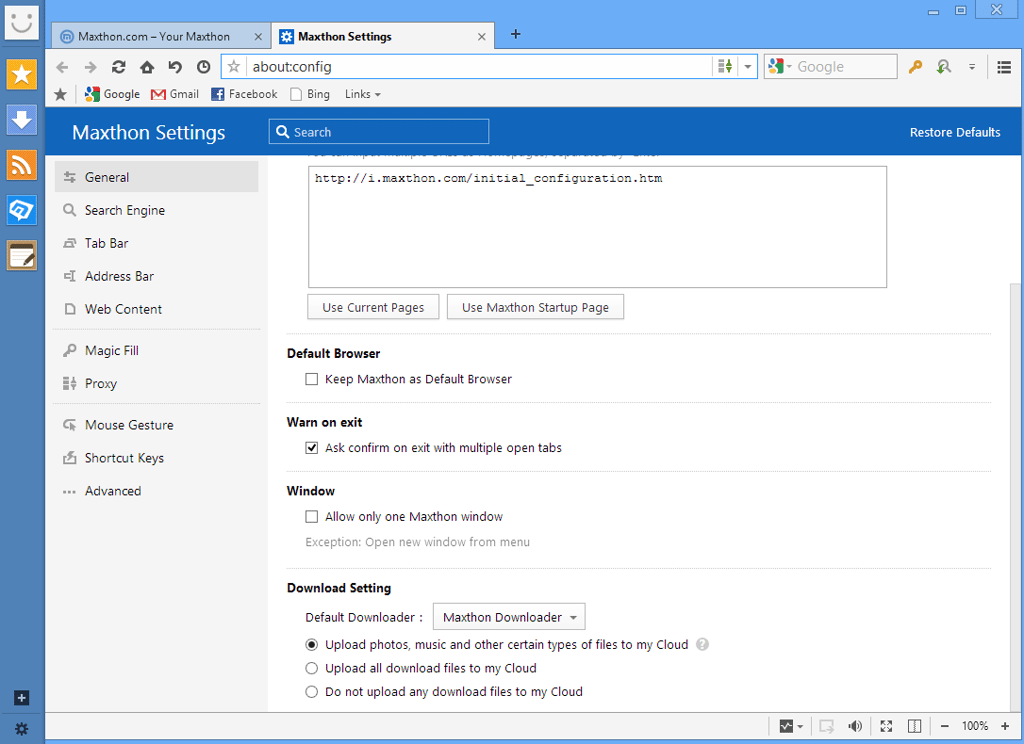Enter full screen via status bar icon
Screen dimensions: 1024x744
(x=886, y=726)
